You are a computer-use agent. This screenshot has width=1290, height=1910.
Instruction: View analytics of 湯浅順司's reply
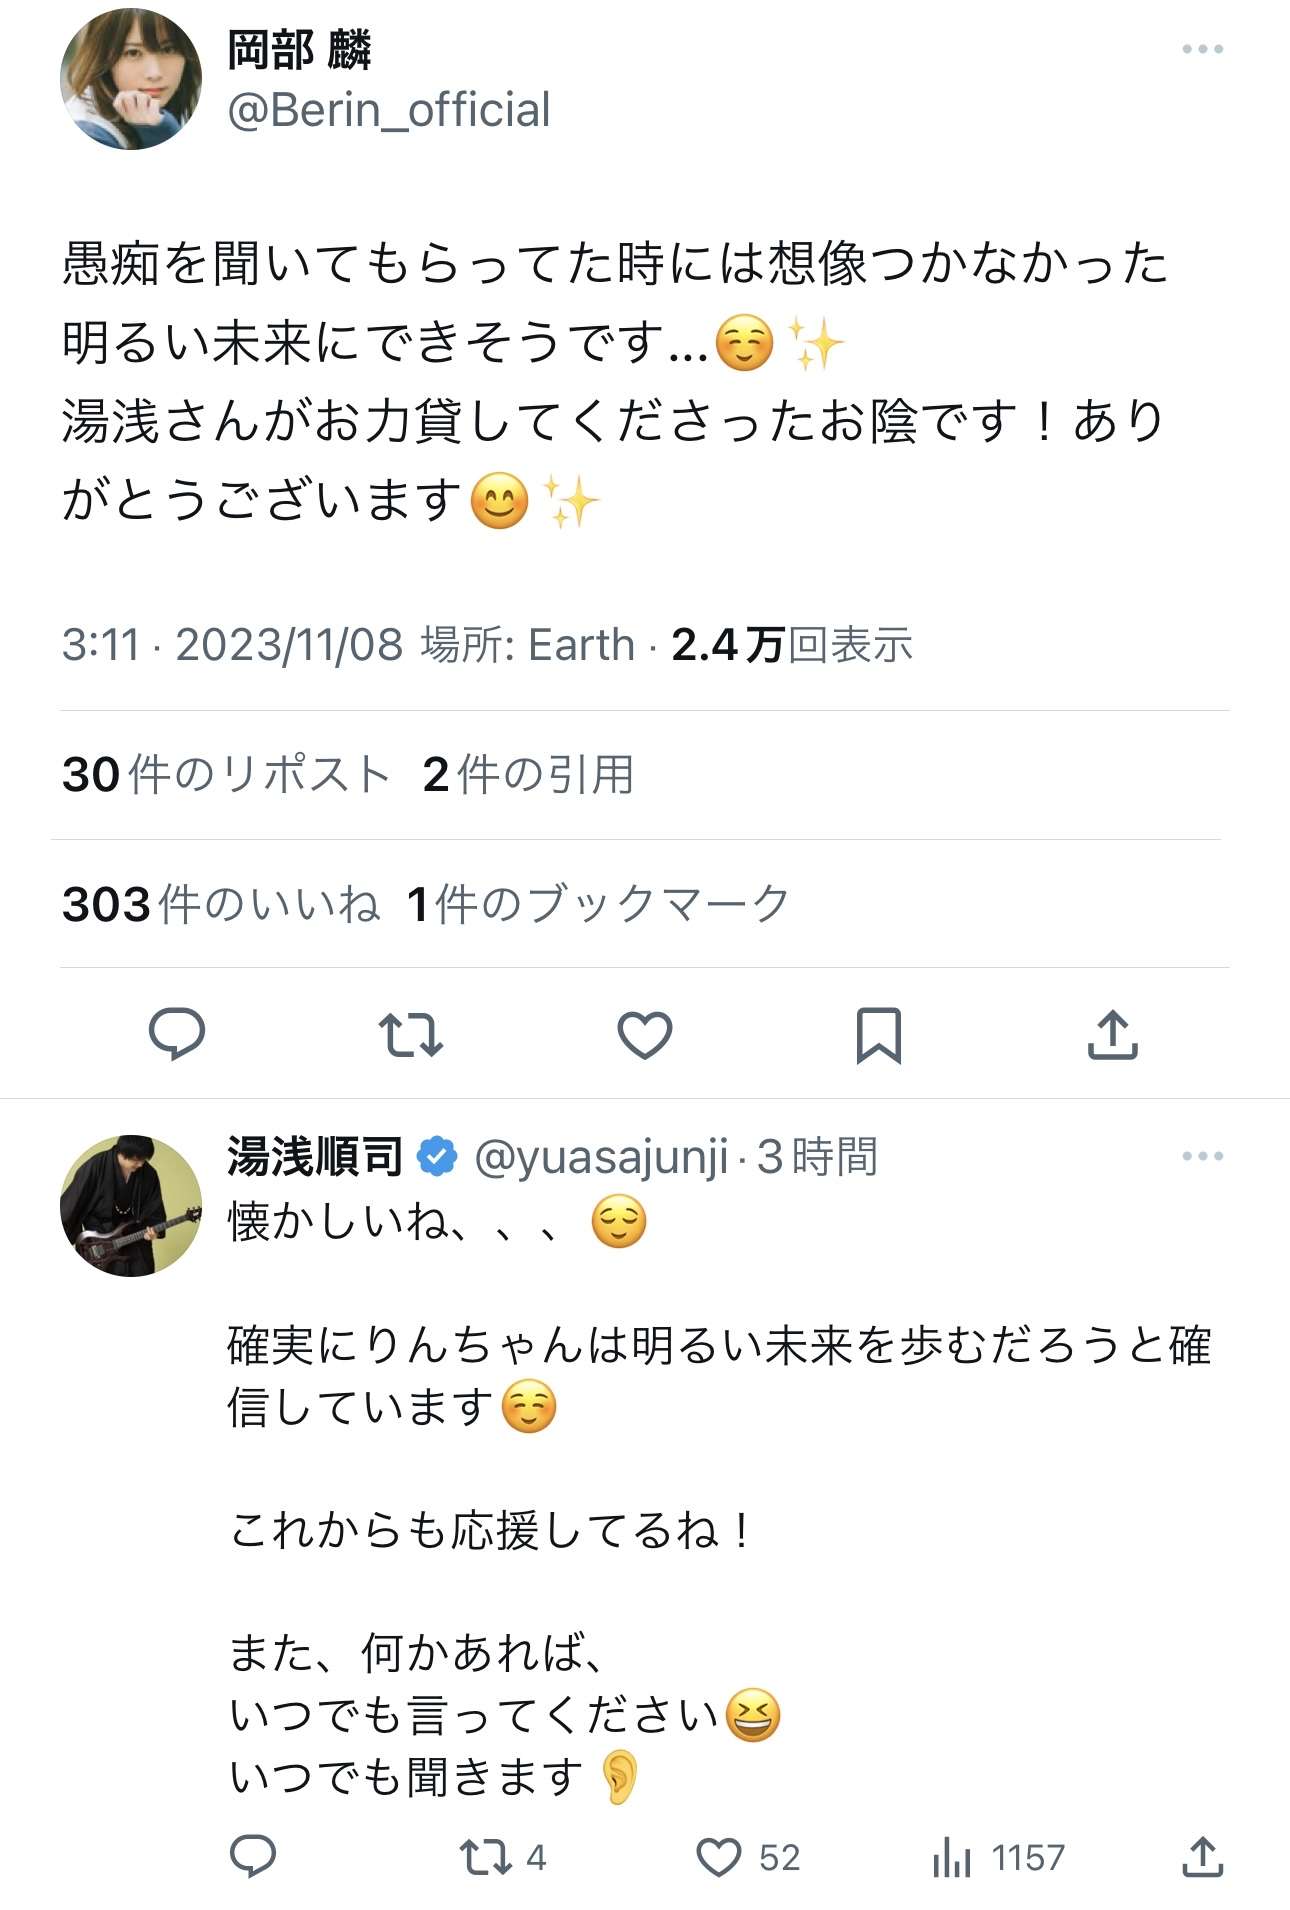pyautogui.click(x=951, y=1857)
